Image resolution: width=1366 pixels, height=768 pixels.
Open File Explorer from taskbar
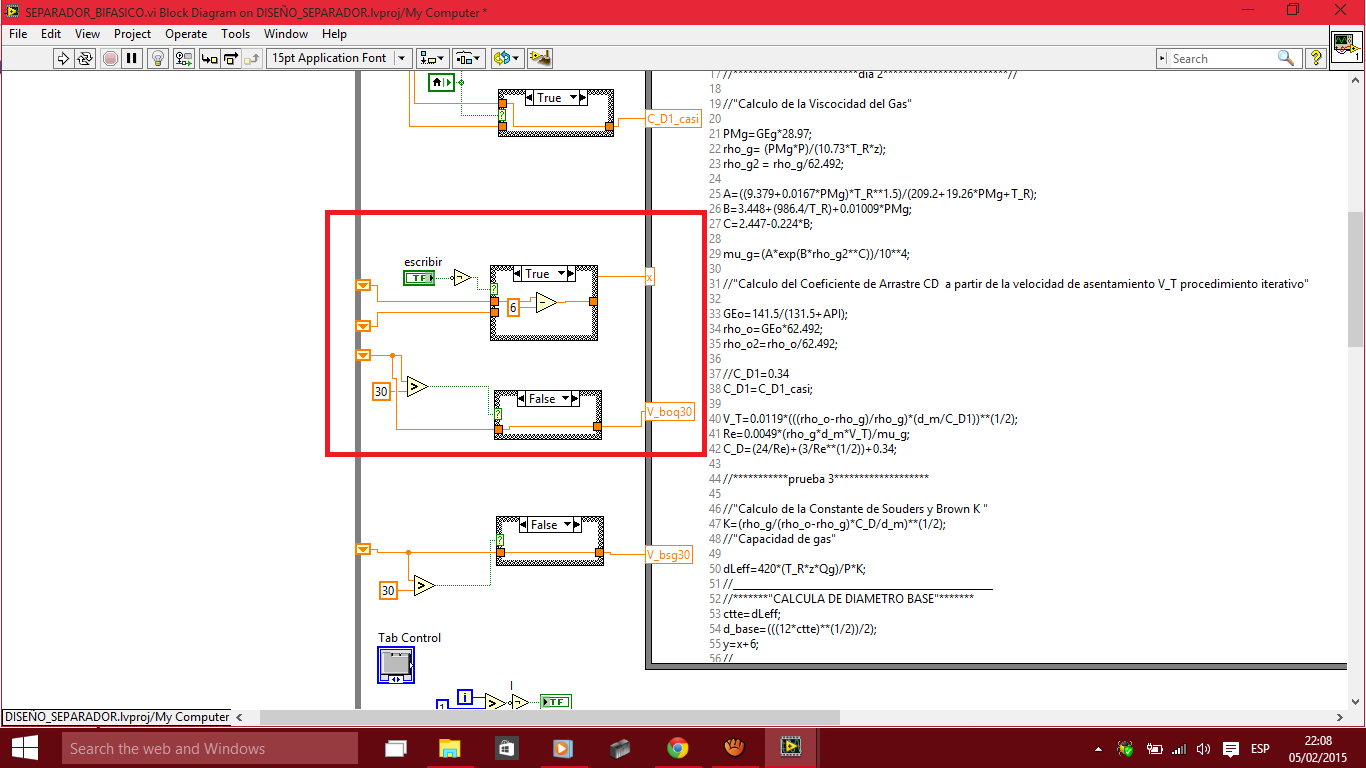pyautogui.click(x=450, y=748)
